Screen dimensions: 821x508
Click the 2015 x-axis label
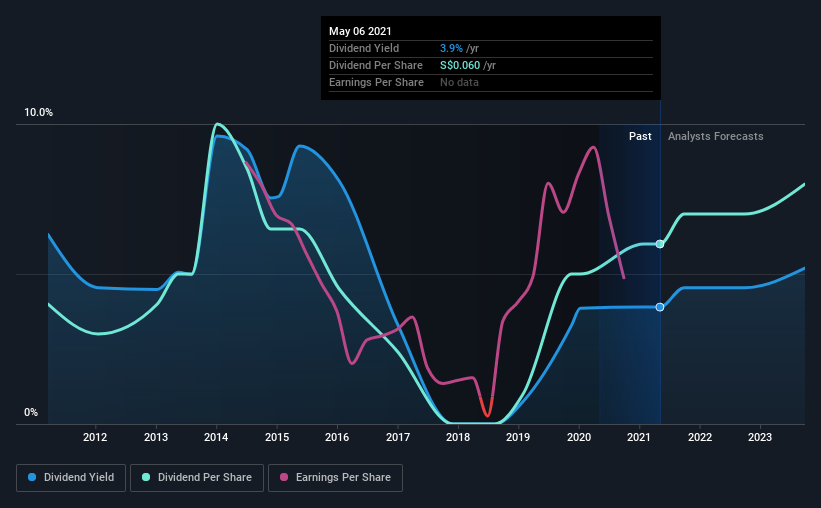(x=276, y=437)
